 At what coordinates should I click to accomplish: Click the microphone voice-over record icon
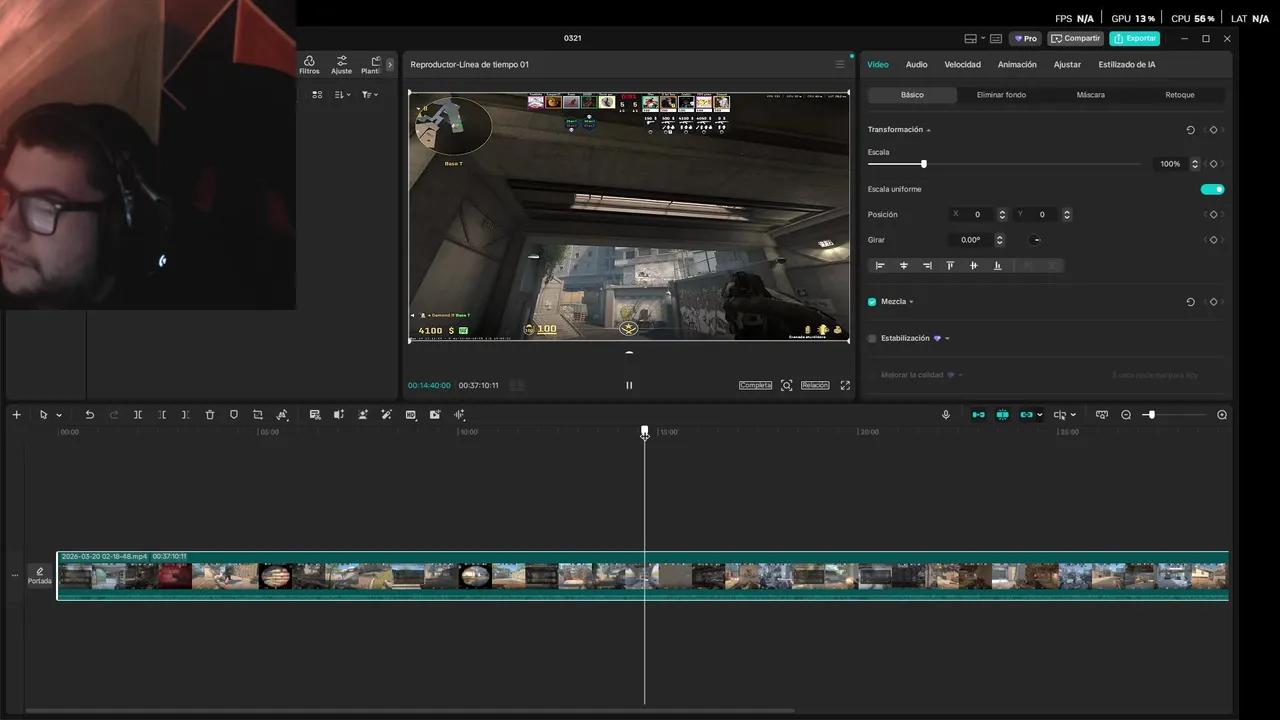[x=946, y=415]
